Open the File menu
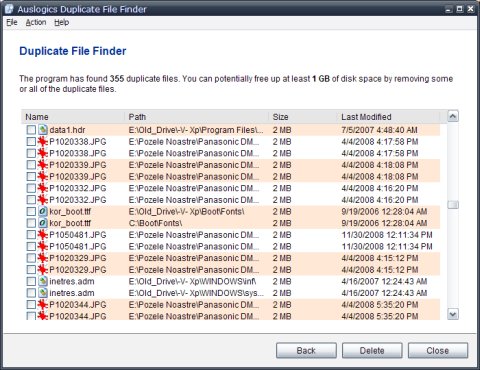Image resolution: width=480 pixels, height=370 pixels. (12, 22)
